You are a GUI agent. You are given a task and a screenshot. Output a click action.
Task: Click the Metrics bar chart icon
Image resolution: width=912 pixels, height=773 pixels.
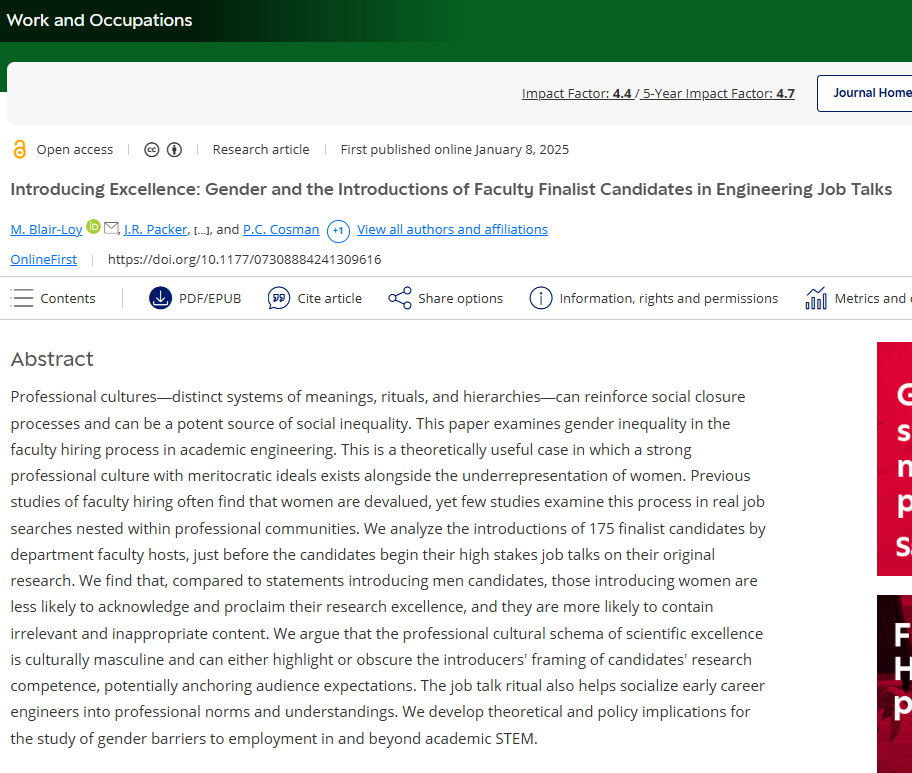(816, 298)
